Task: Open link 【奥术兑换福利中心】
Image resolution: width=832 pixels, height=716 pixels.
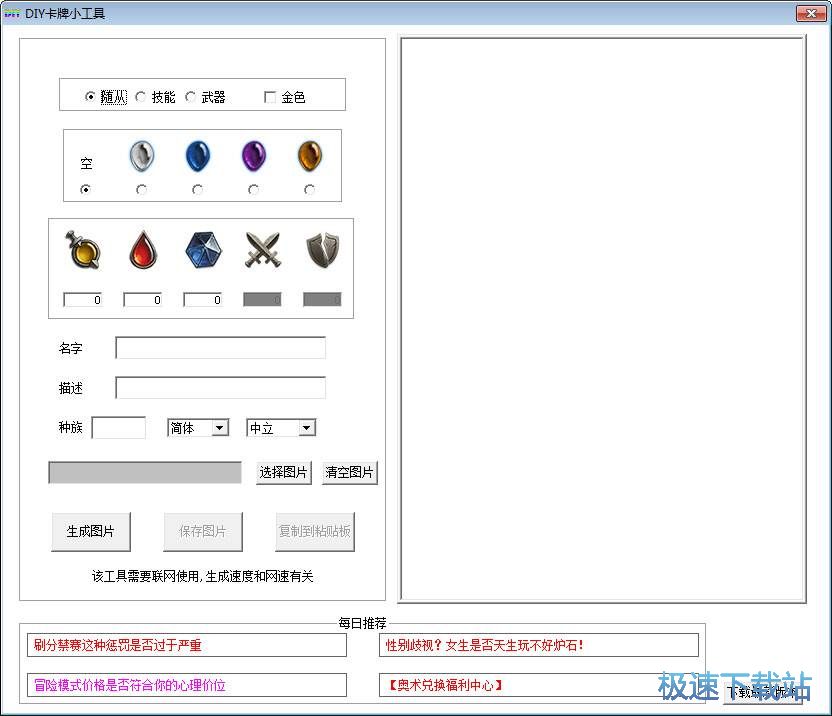Action: (x=539, y=685)
